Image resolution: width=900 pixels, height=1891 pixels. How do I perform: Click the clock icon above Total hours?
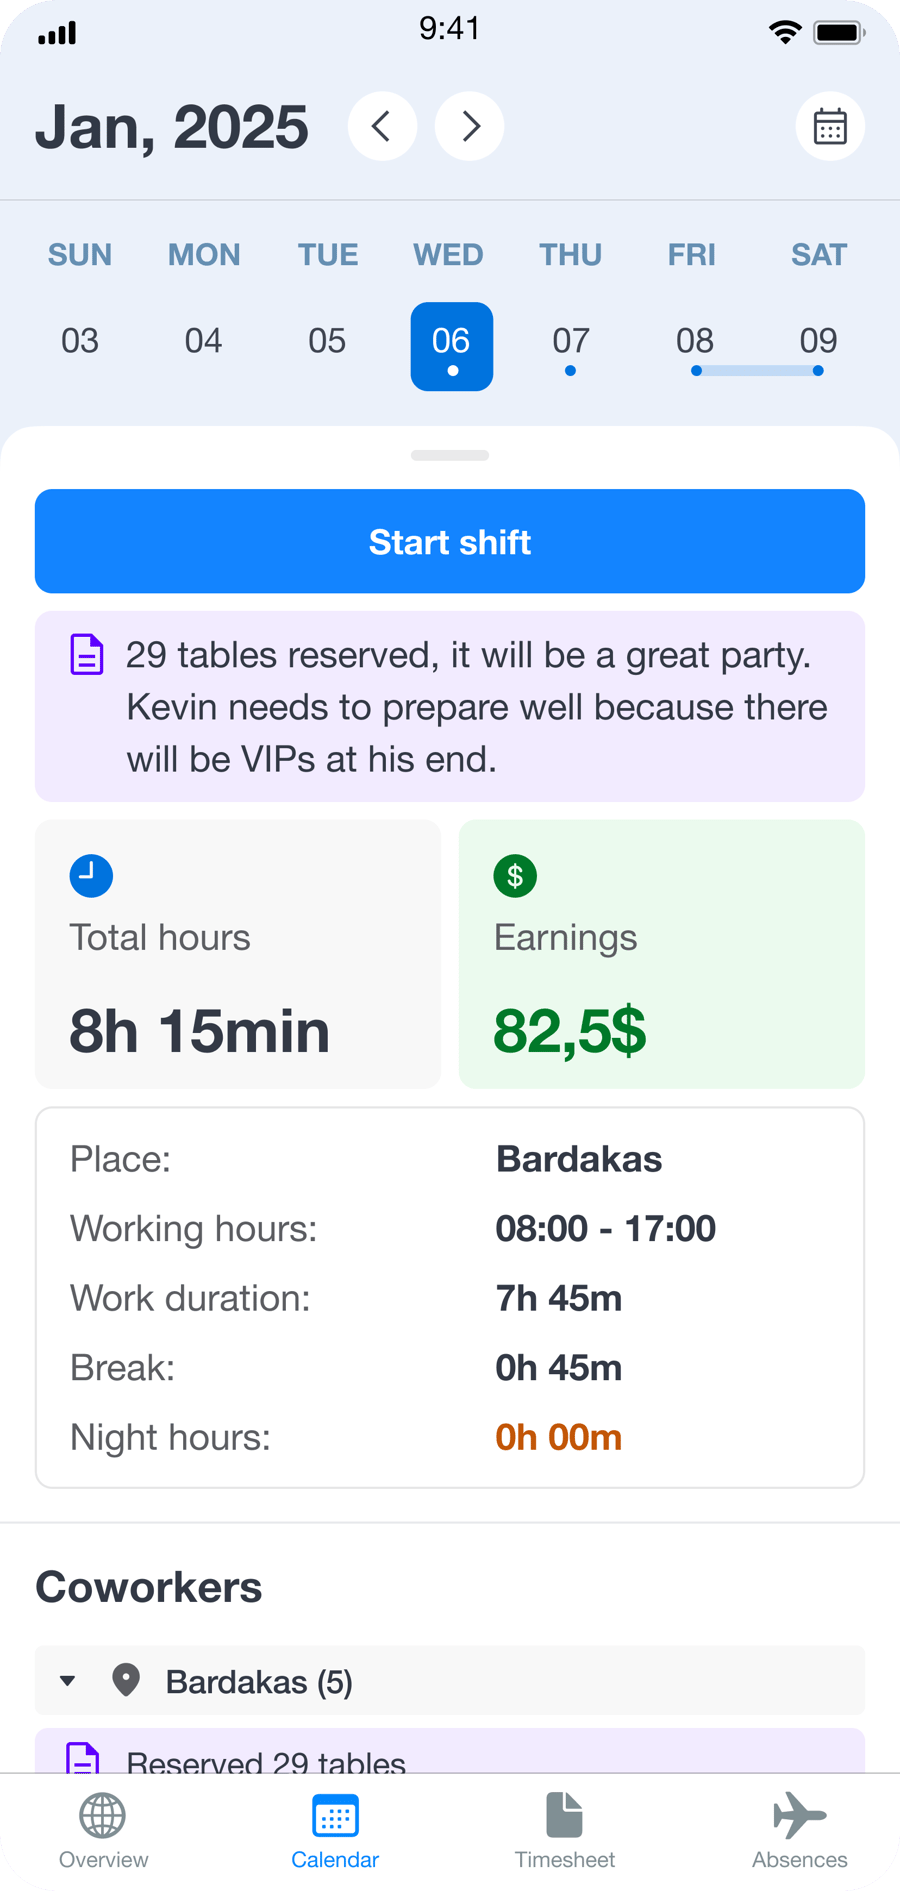coord(91,875)
